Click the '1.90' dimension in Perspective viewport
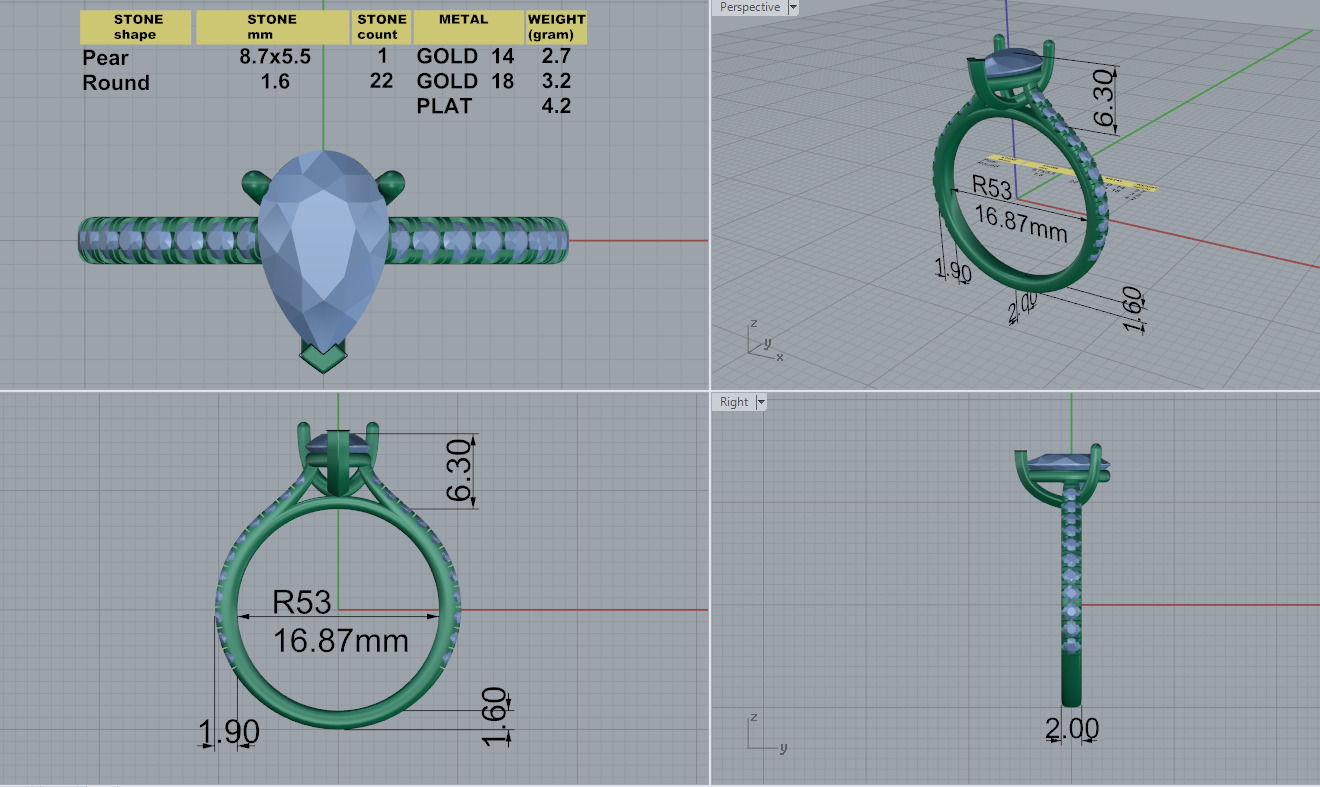Image resolution: width=1320 pixels, height=787 pixels. 952,270
